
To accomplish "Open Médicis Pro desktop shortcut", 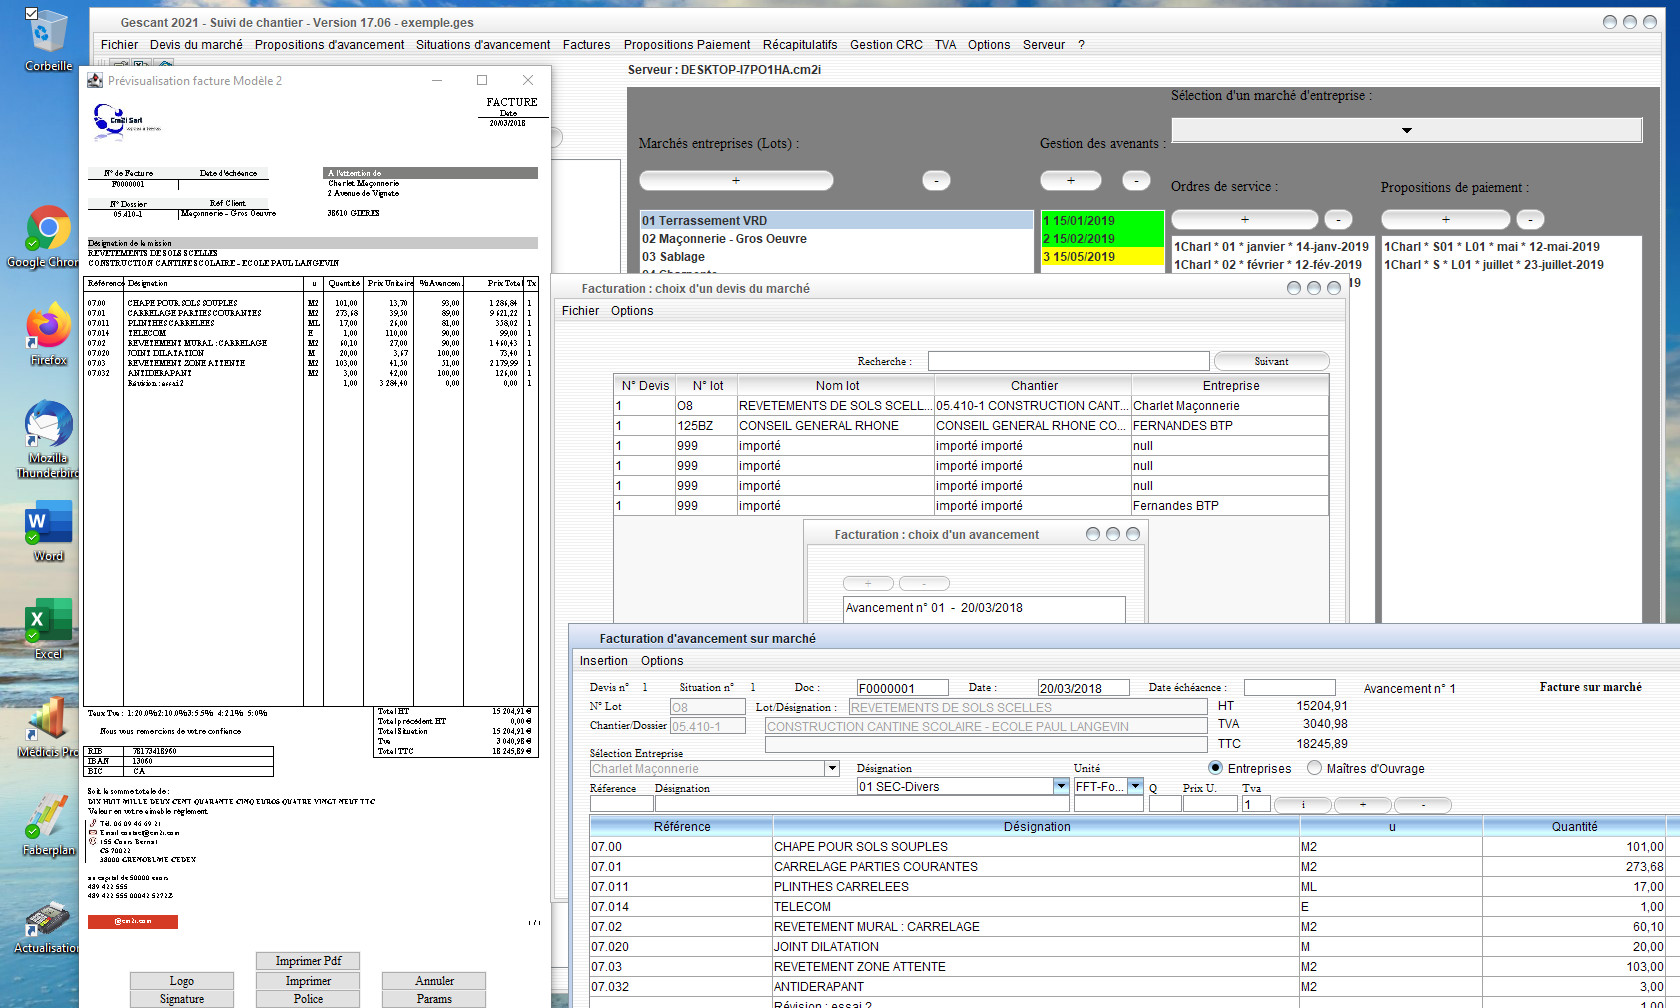I will (46, 727).
